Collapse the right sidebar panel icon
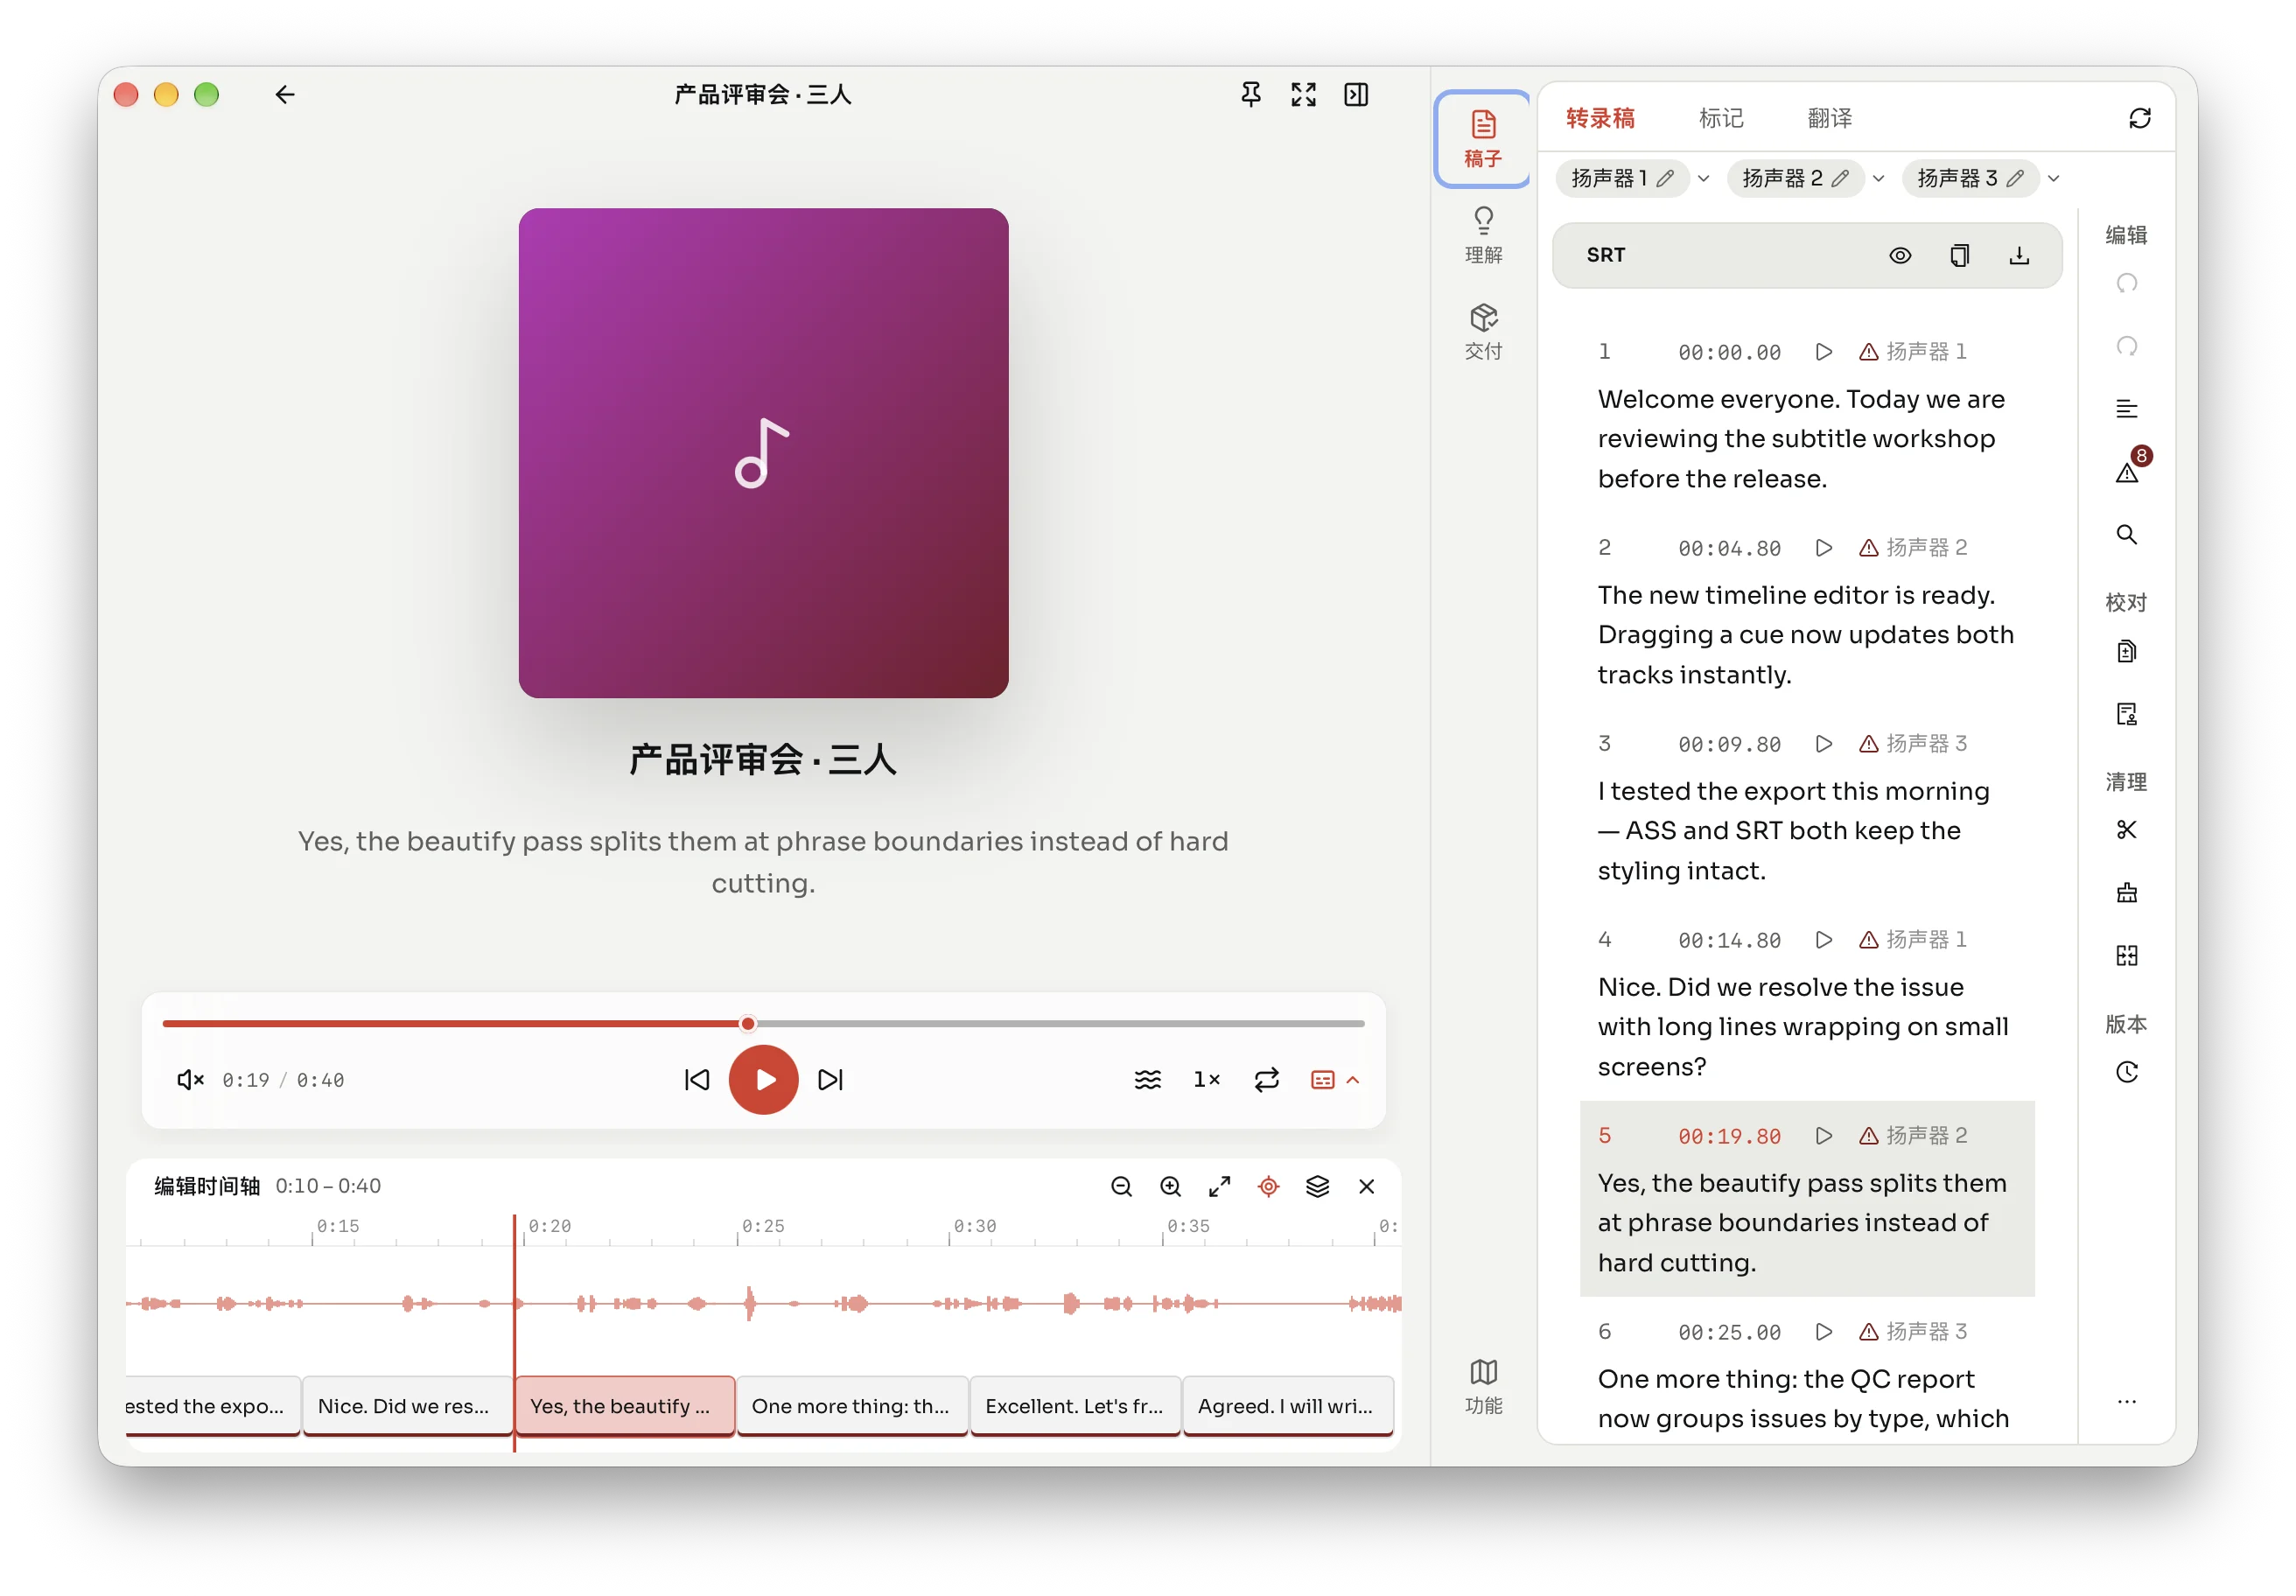Image resolution: width=2296 pixels, height=1596 pixels. pos(1356,95)
